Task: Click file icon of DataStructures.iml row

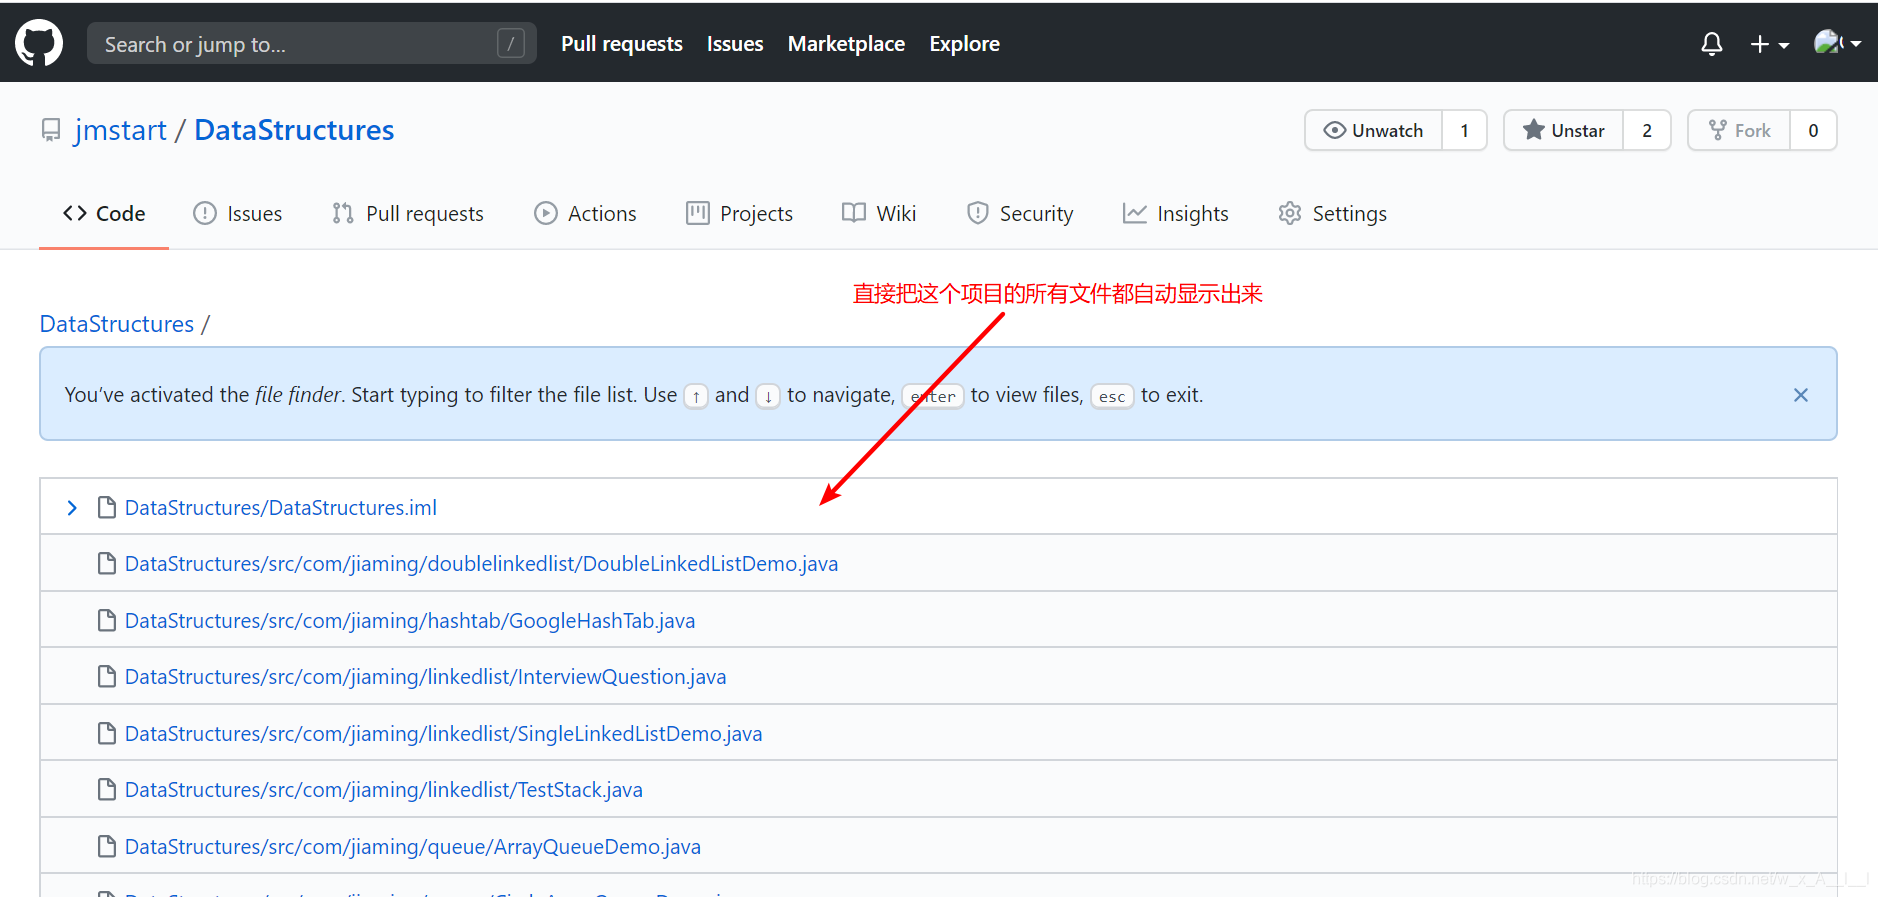Action: pos(107,508)
